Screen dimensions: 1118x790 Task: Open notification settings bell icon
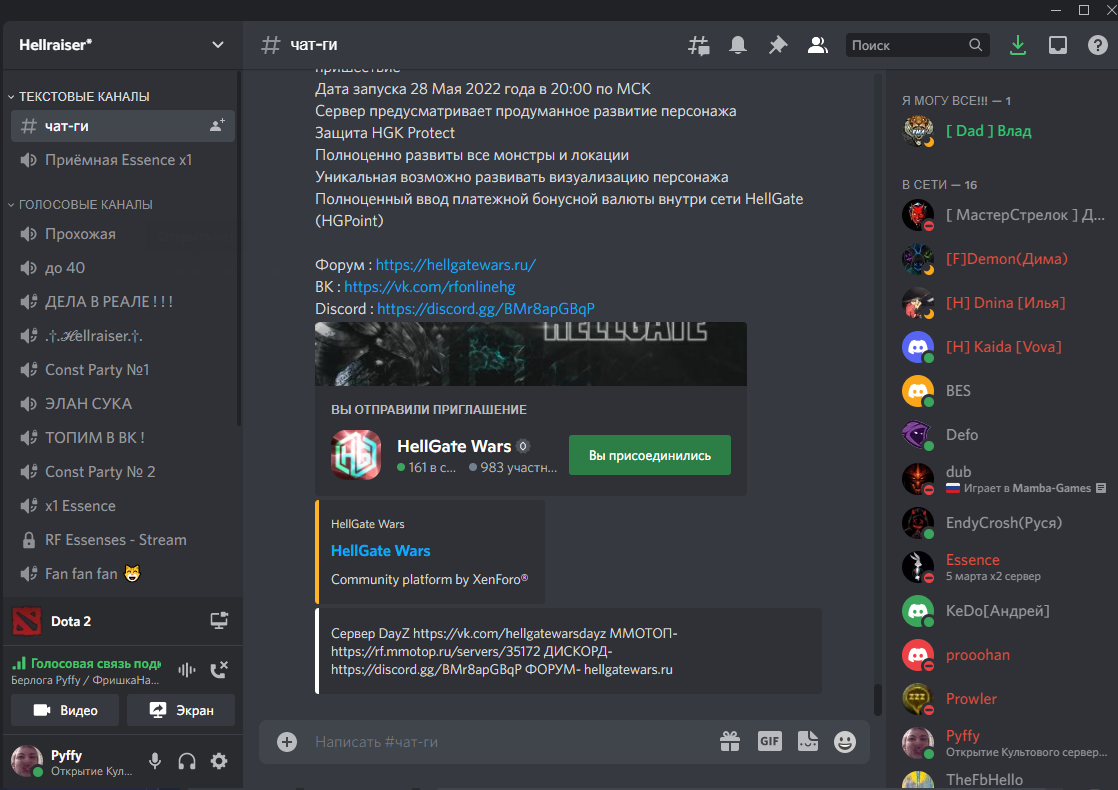(x=738, y=46)
